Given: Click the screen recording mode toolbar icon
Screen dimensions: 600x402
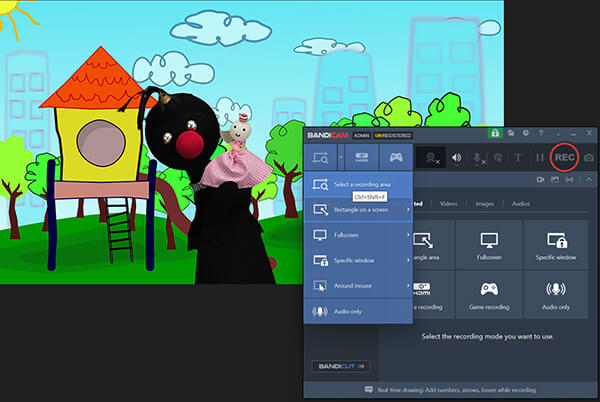Looking at the screenshot, I should 320,157.
